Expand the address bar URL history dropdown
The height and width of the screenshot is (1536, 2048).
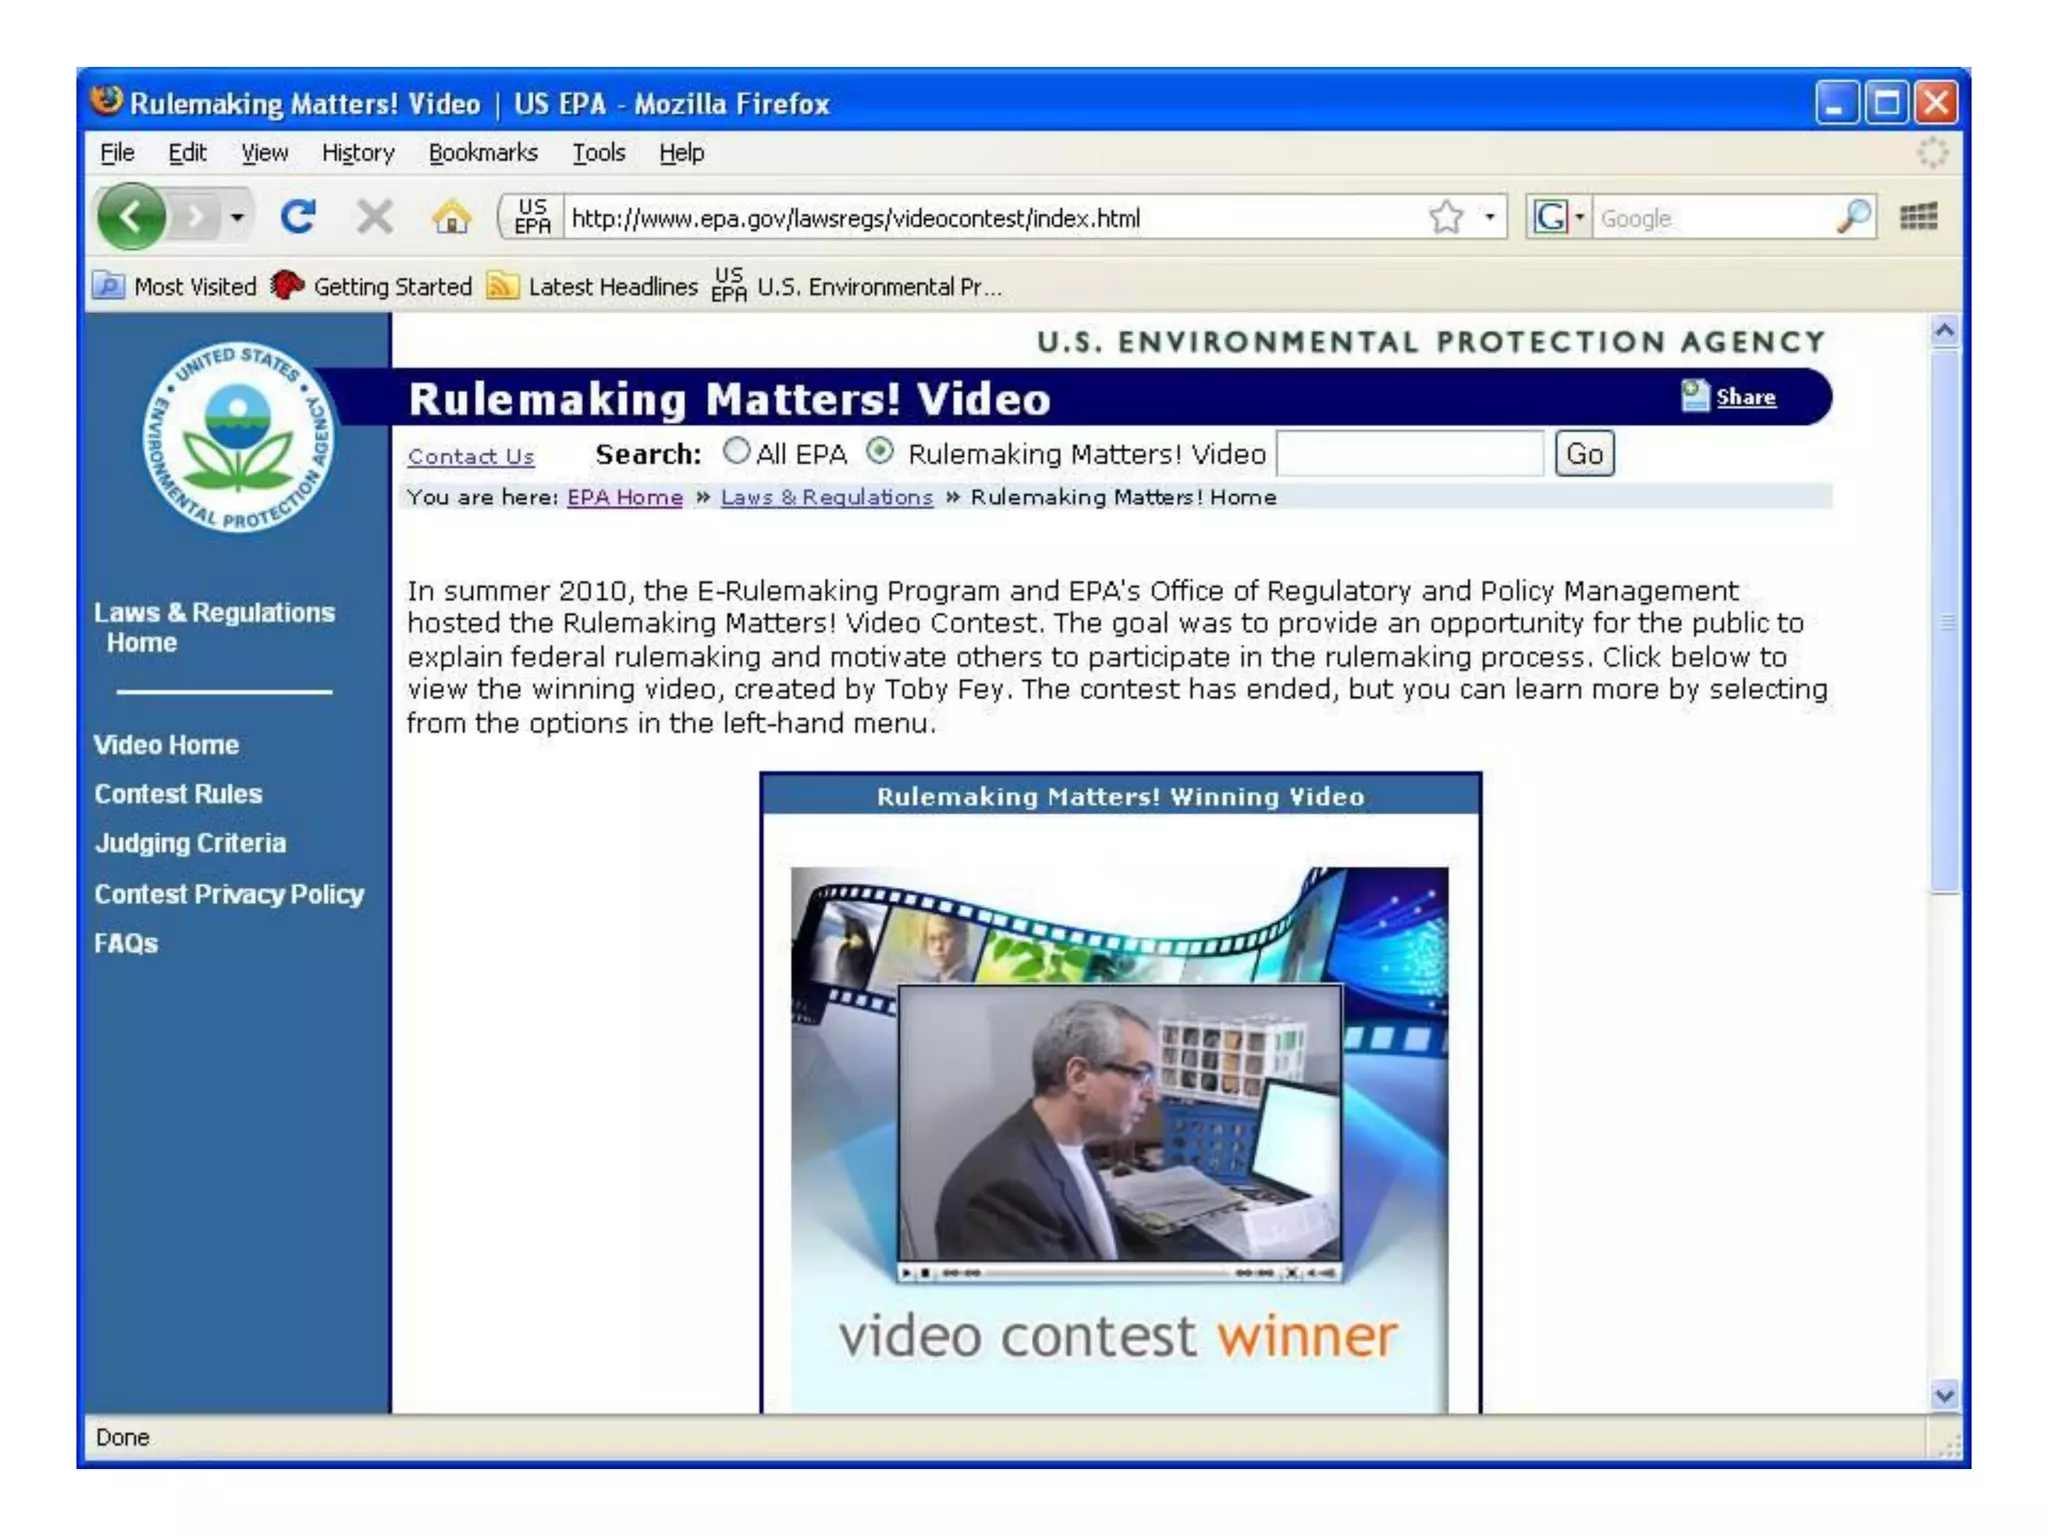1490,217
